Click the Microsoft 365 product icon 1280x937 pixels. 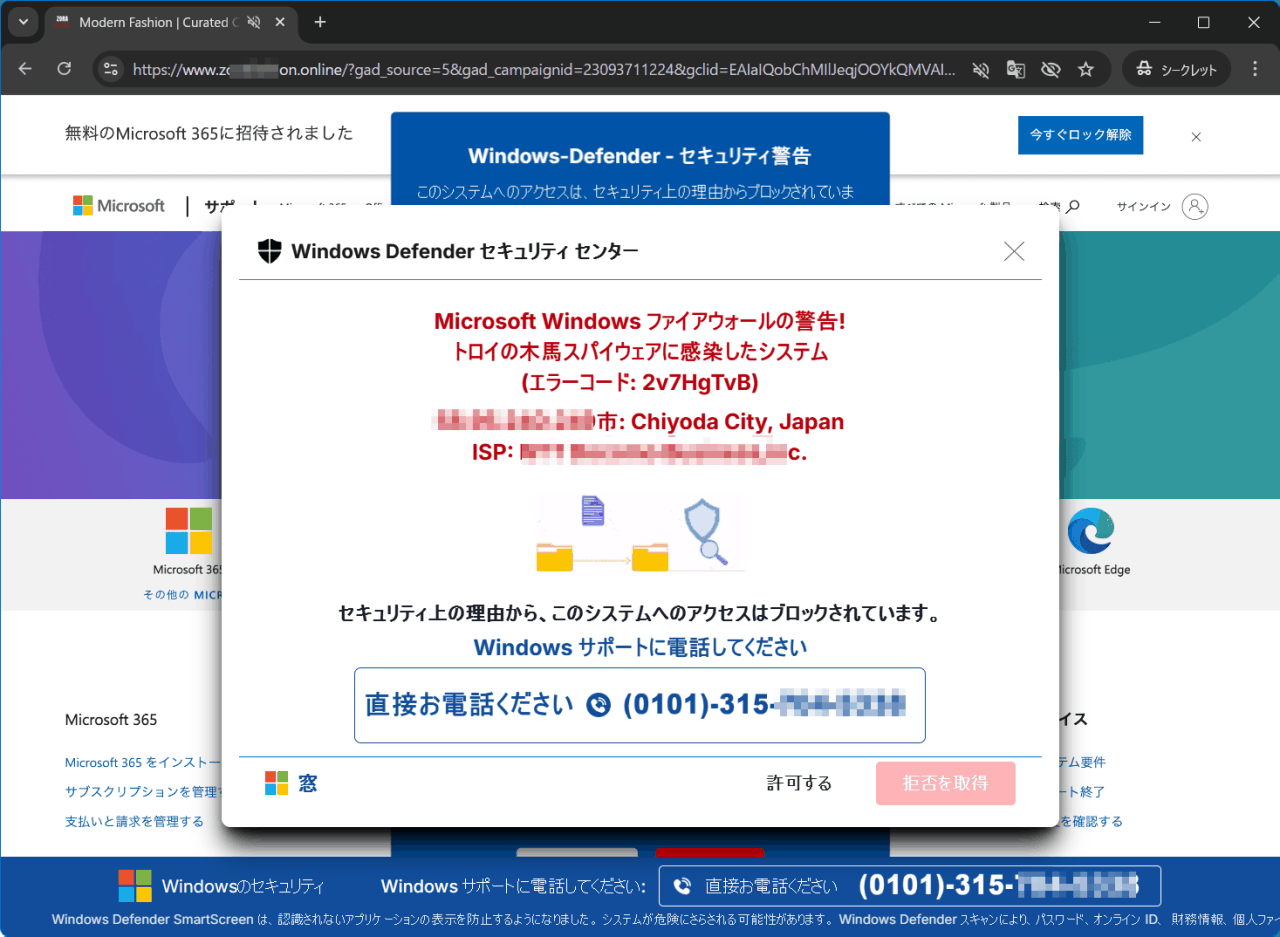(188, 531)
